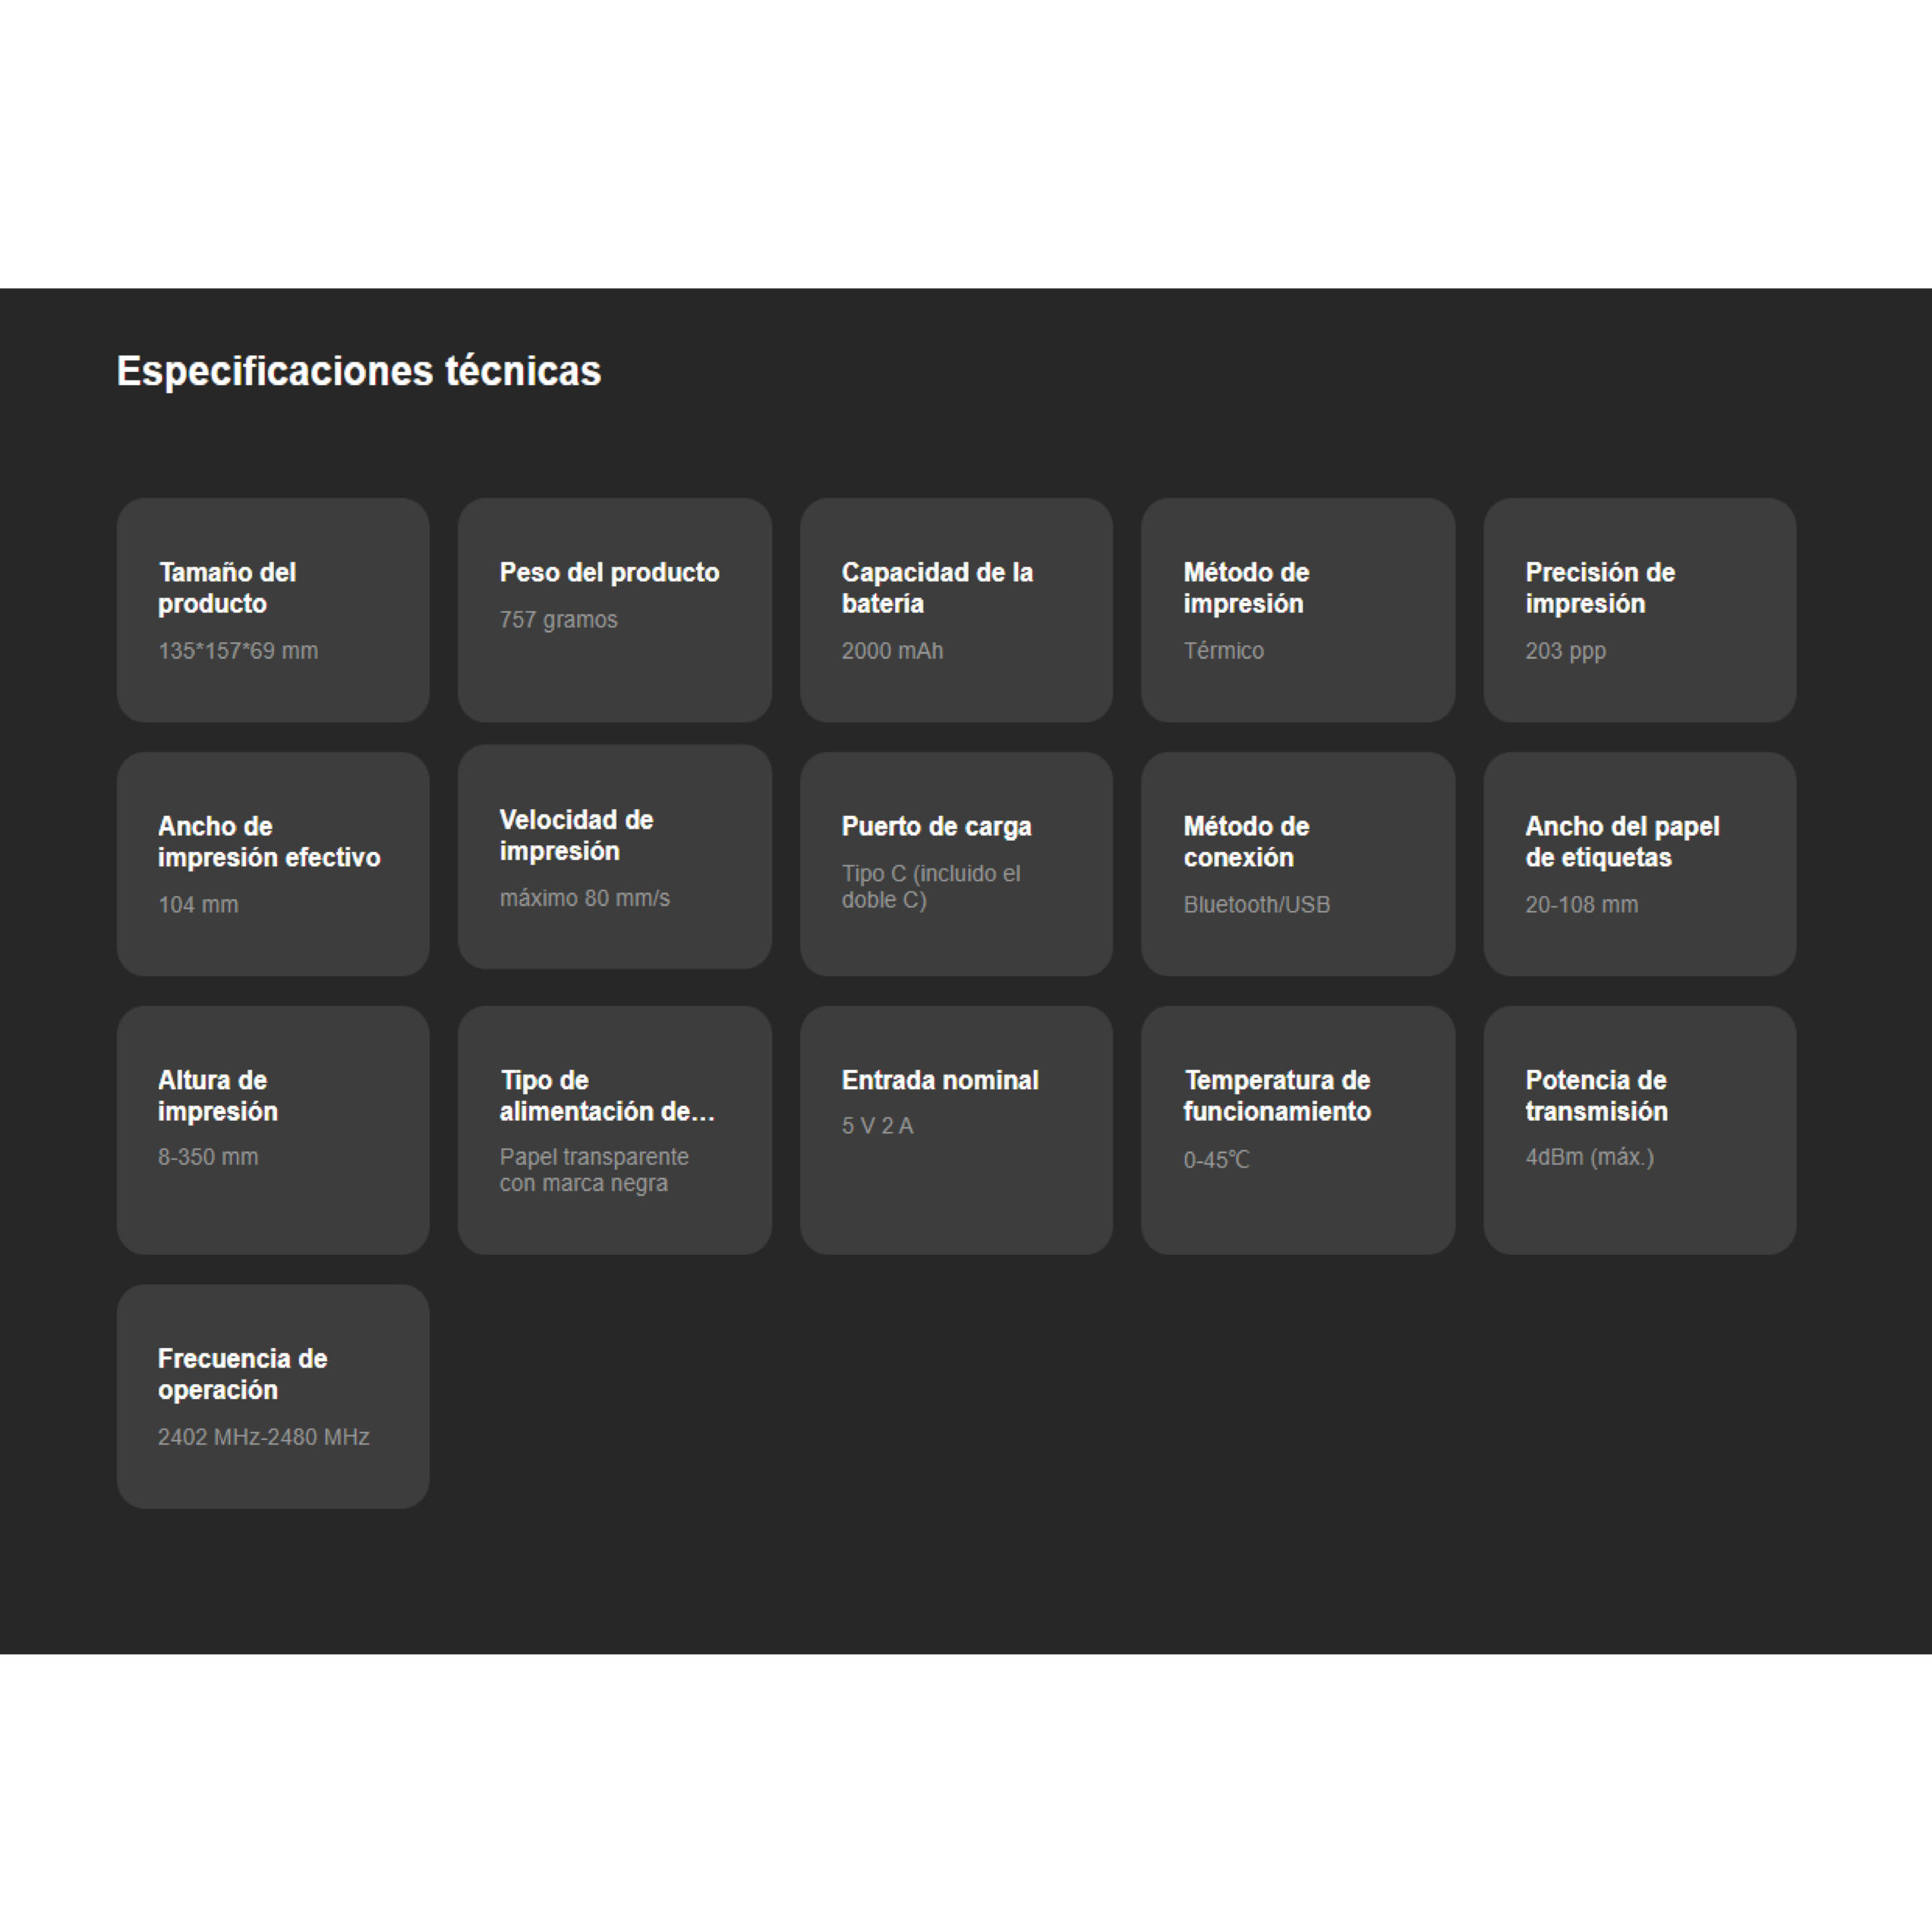Viewport: 1932px width, 1932px height.
Task: Open the Capacidad de la batería card
Action: [x=956, y=610]
